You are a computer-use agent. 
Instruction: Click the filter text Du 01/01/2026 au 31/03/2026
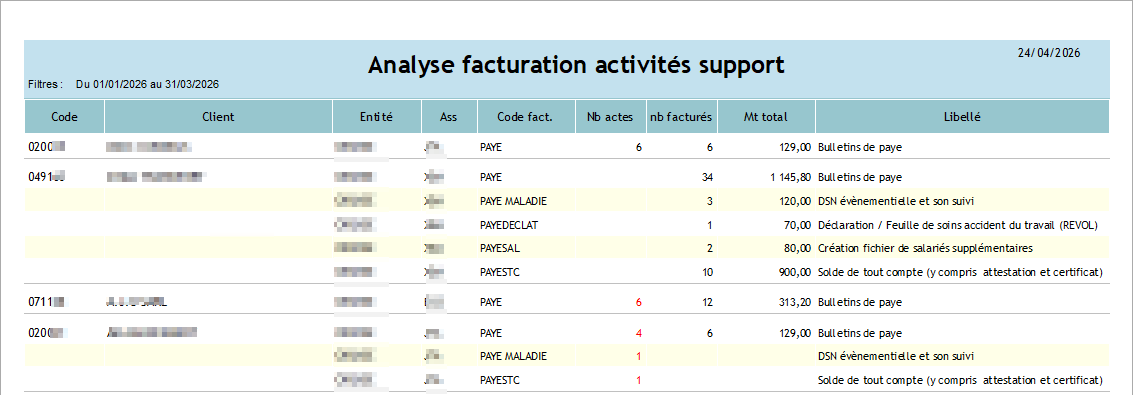(147, 84)
